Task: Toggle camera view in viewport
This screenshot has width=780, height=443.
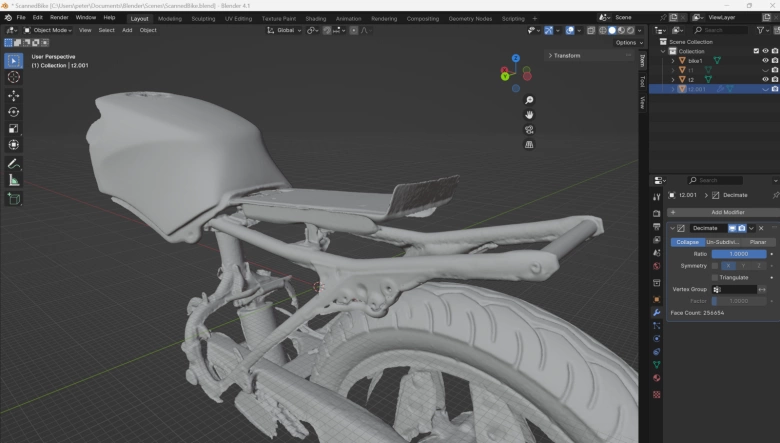Action: 529,129
